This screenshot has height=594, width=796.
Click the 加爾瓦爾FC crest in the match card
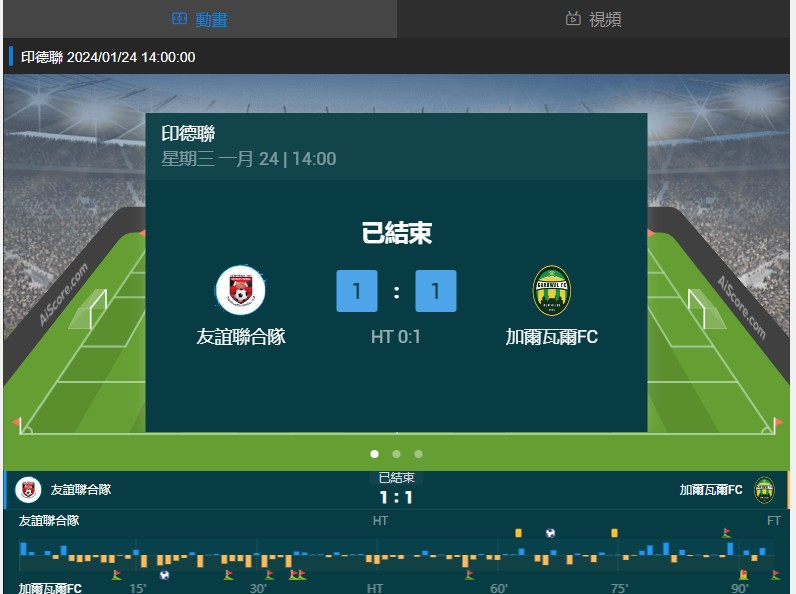[552, 290]
